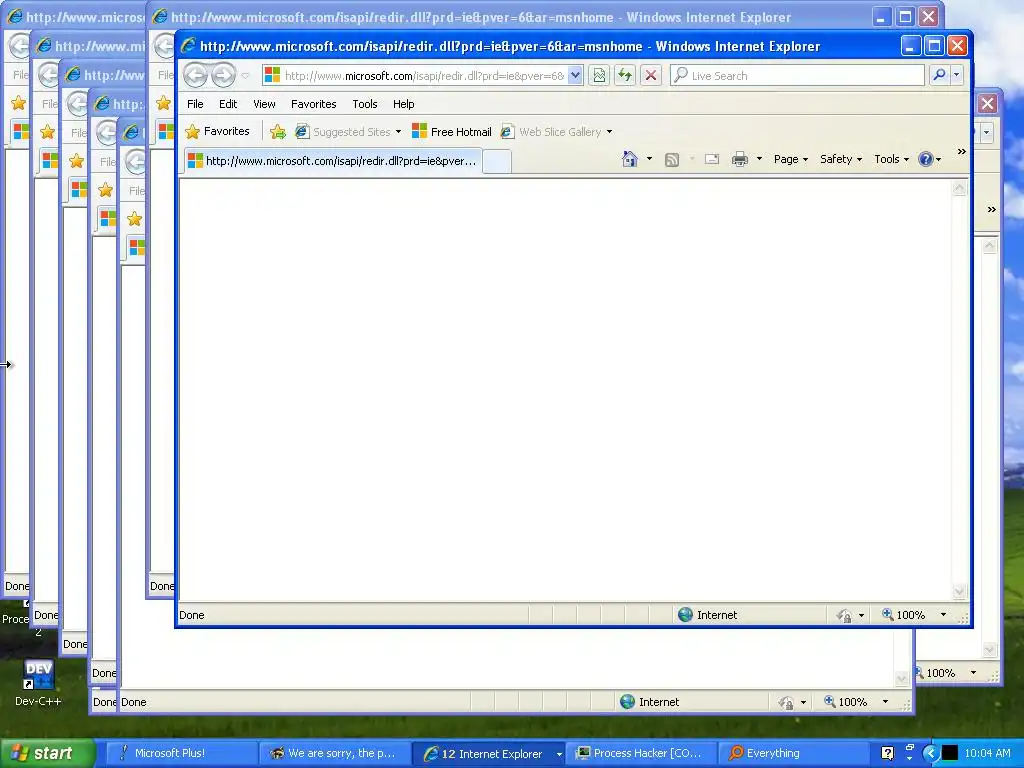Toggle Compatibility View icon
Image resolution: width=1024 pixels, height=768 pixels.
(599, 76)
